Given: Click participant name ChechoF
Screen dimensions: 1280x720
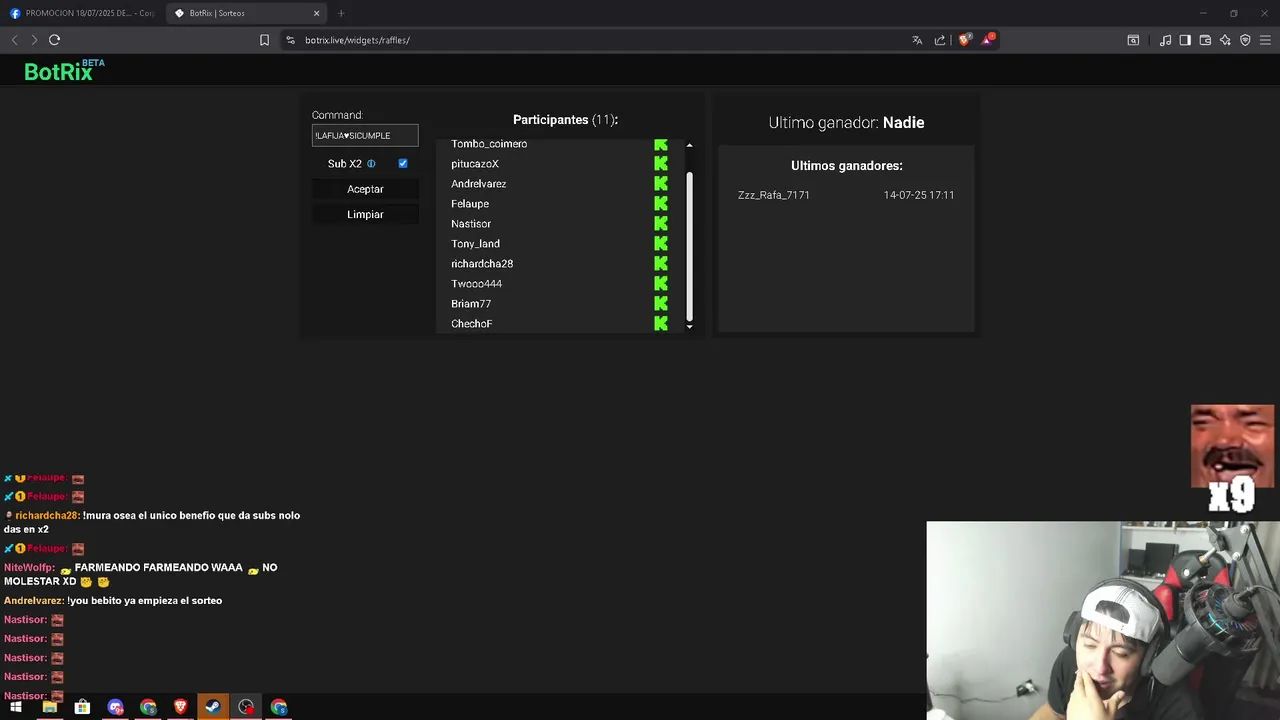Looking at the screenshot, I should click(x=471, y=324).
